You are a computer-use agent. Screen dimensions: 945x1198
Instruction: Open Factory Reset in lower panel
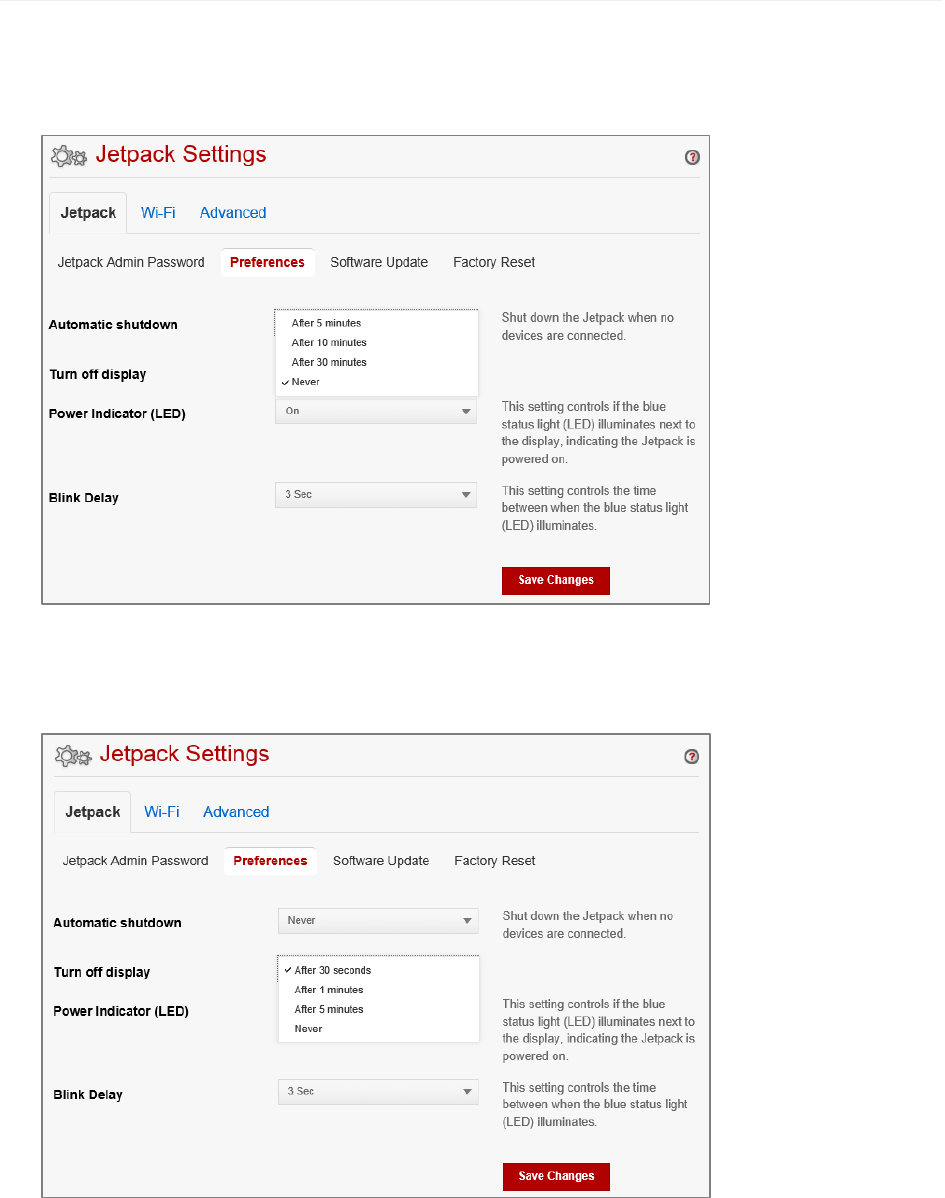click(x=495, y=861)
